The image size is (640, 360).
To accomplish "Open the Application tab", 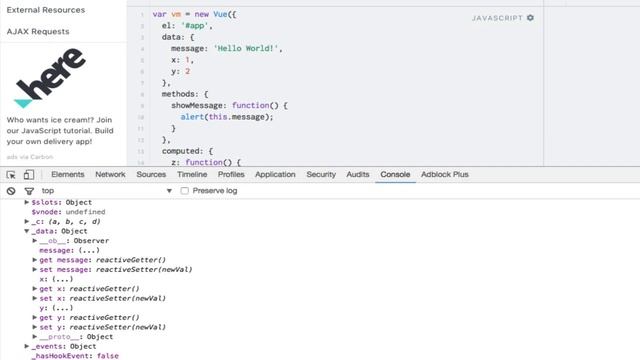I will 275,174.
